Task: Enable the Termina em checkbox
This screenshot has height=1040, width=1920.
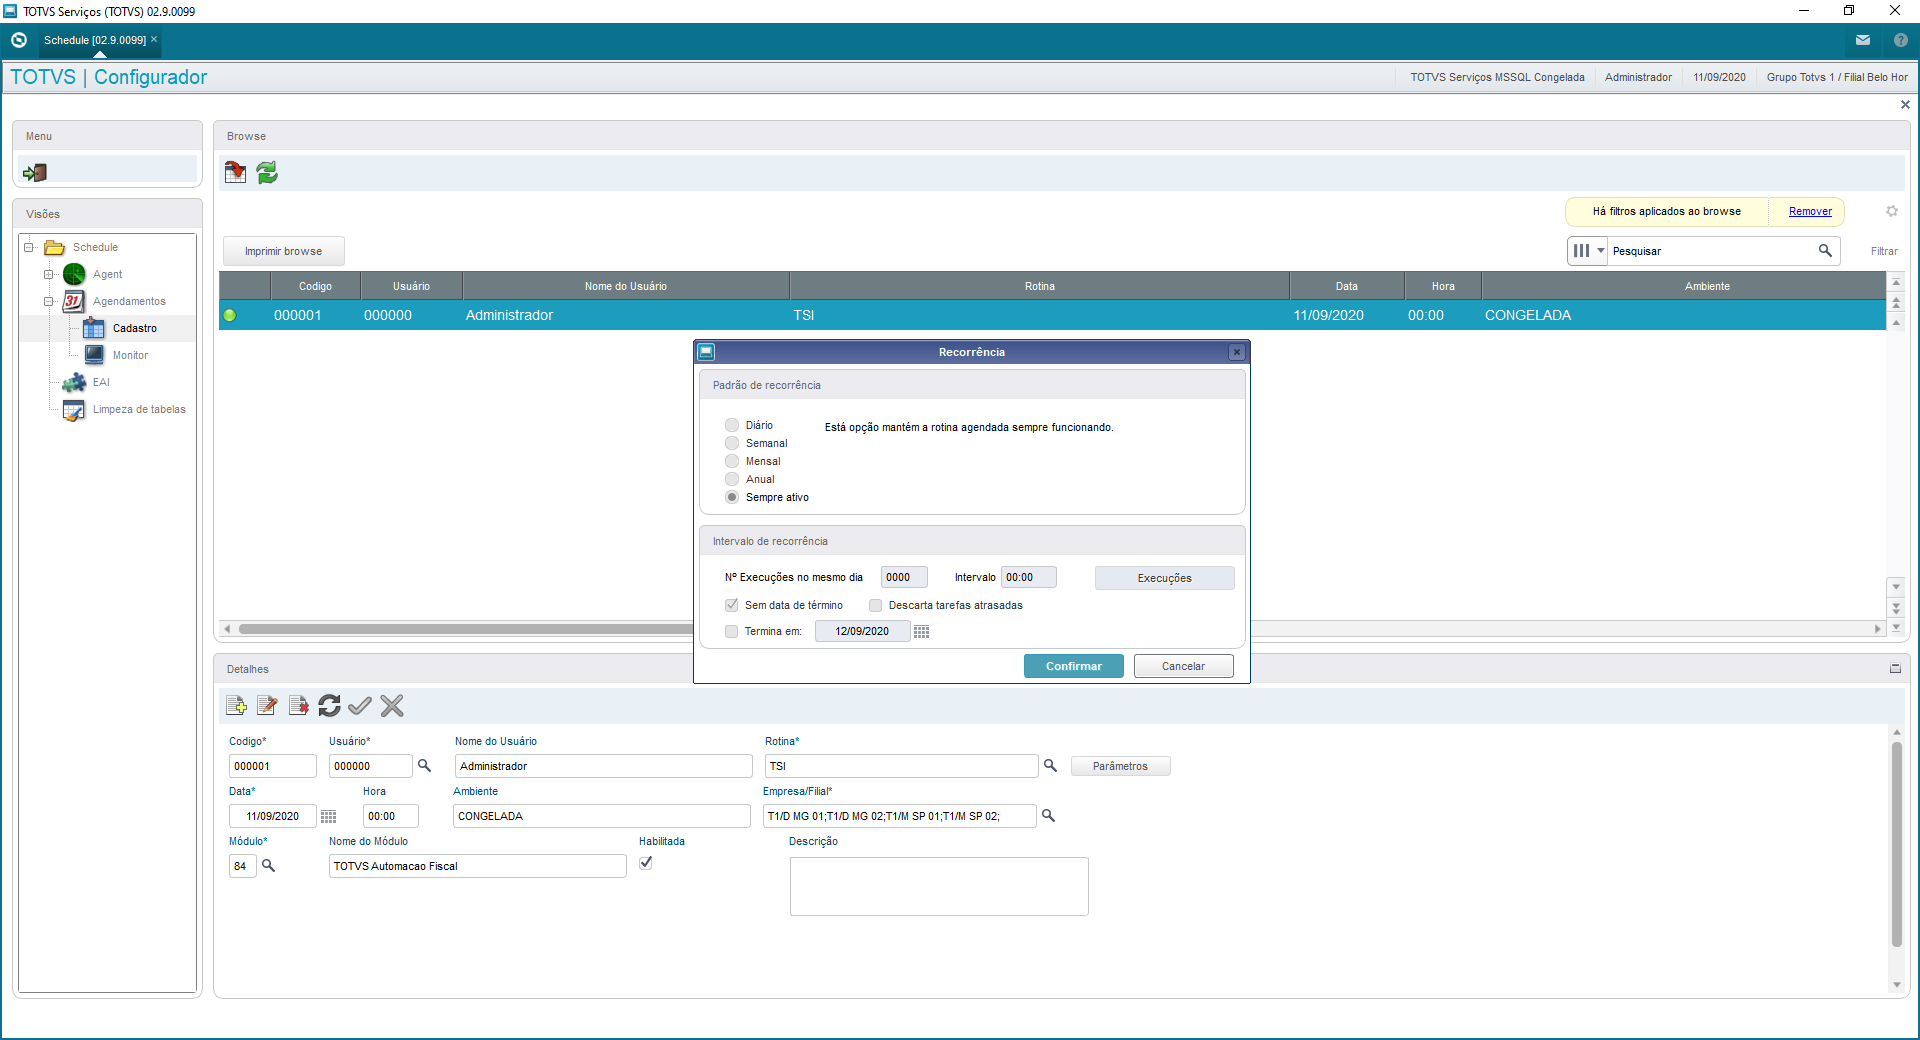Action: pos(732,632)
